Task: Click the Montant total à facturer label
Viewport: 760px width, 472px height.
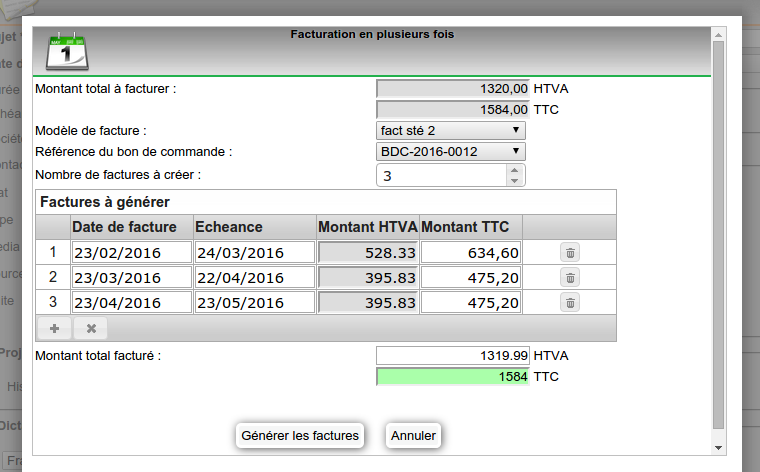Action: pos(106,89)
